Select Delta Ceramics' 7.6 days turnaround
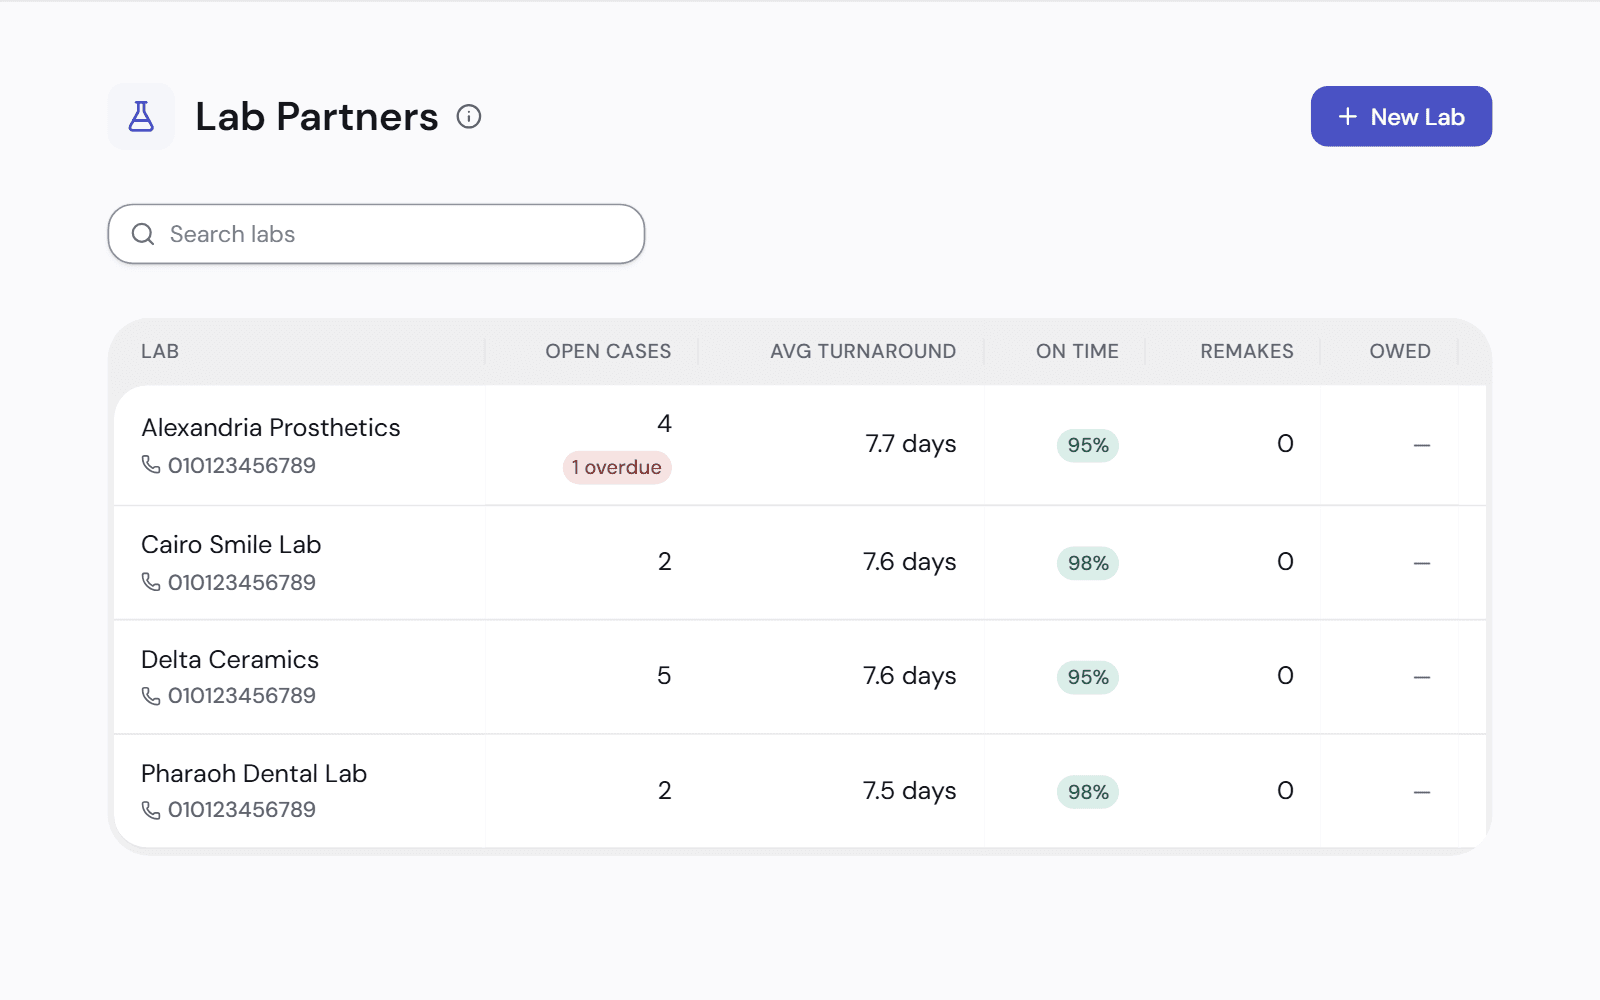Viewport: 1600px width, 1000px height. tap(910, 676)
